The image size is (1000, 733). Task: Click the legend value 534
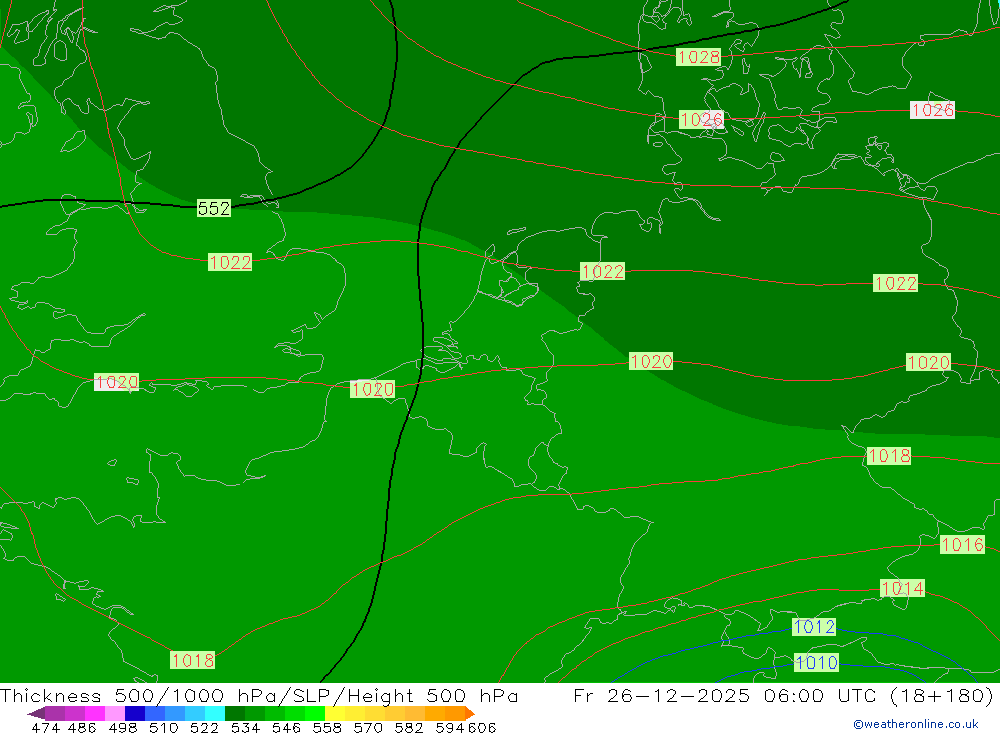[x=245, y=727]
